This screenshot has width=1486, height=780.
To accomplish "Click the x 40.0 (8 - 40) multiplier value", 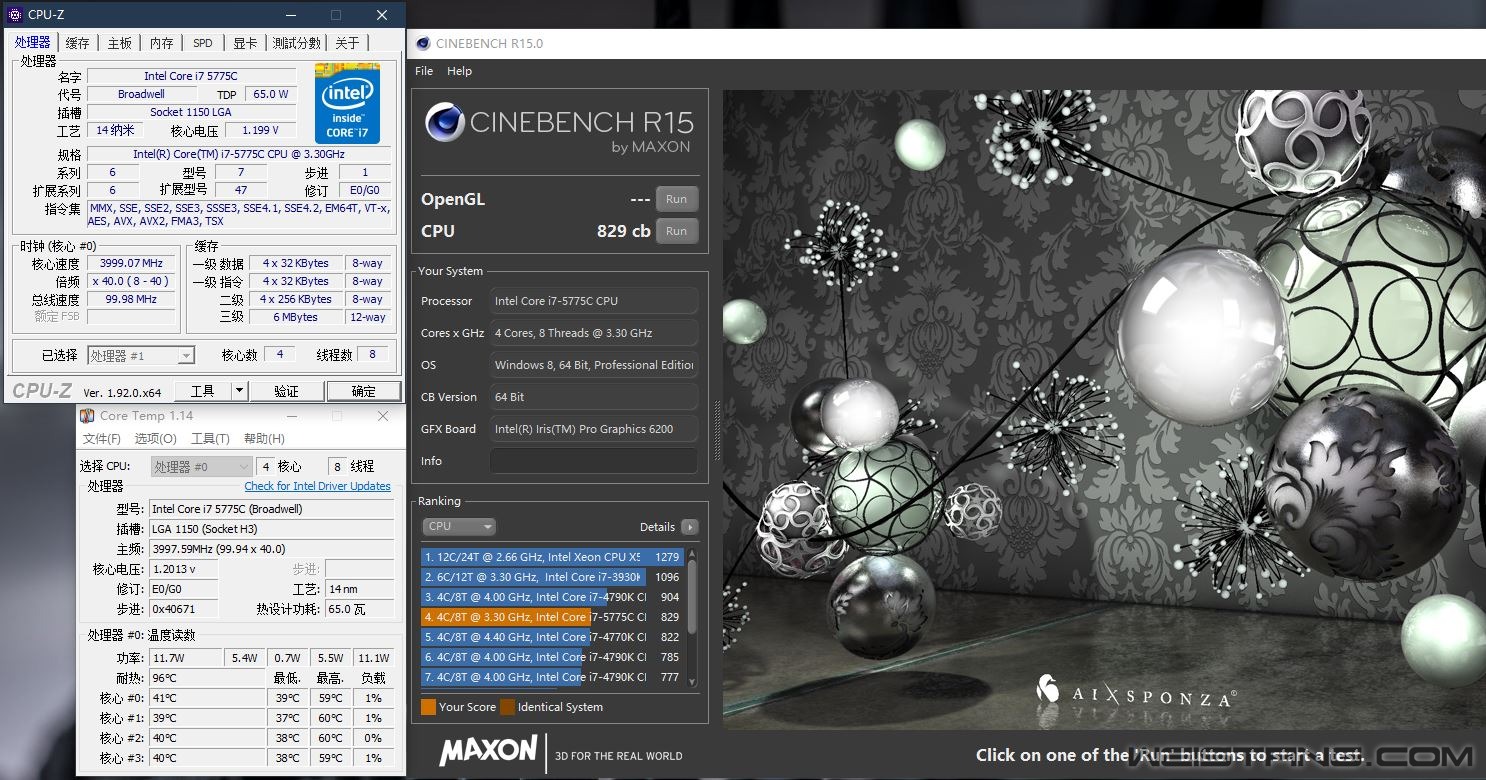I will click(130, 282).
